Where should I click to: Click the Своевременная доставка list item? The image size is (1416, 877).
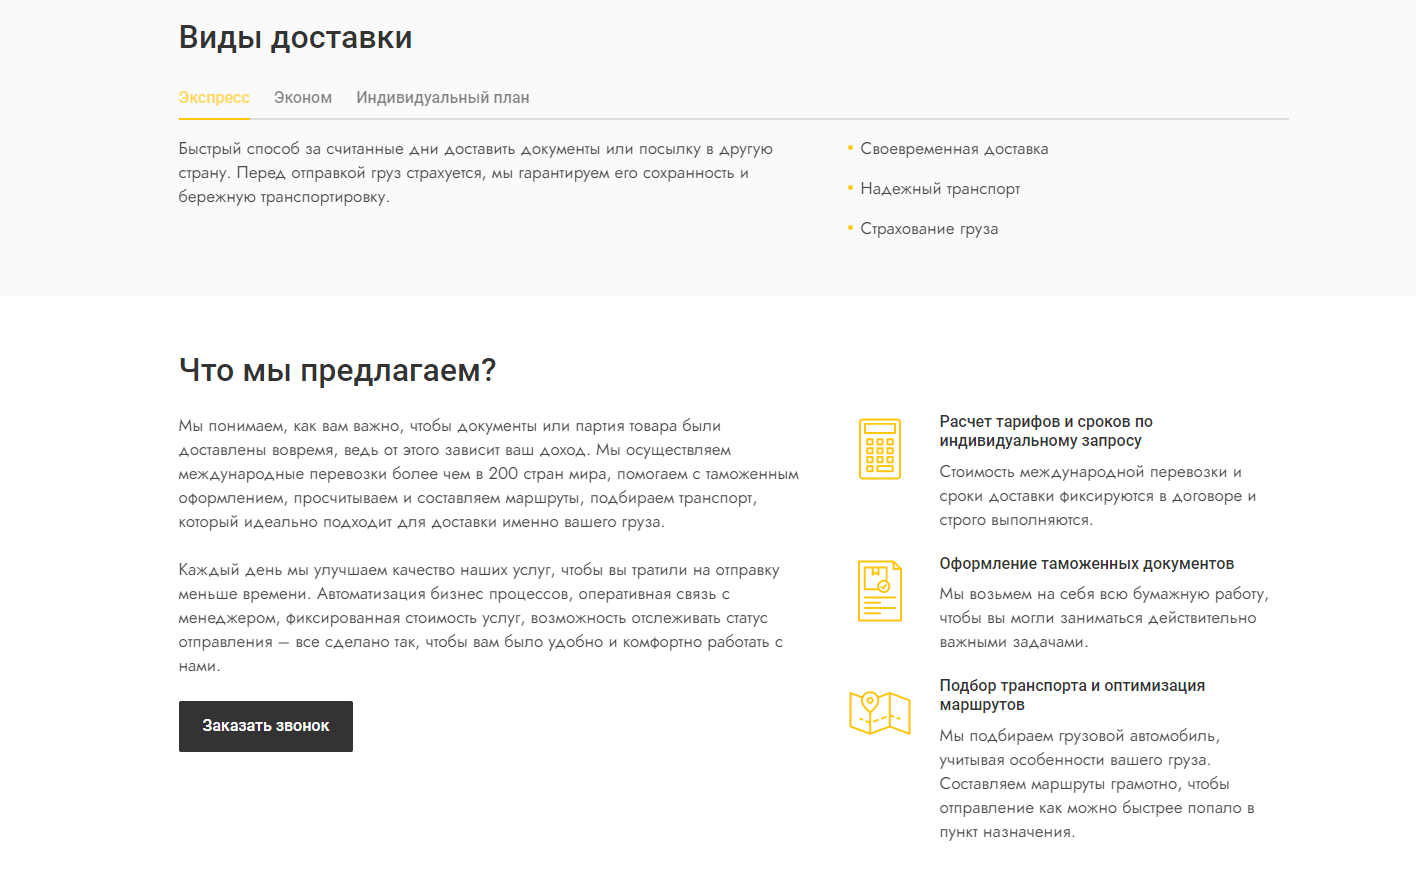coord(954,149)
